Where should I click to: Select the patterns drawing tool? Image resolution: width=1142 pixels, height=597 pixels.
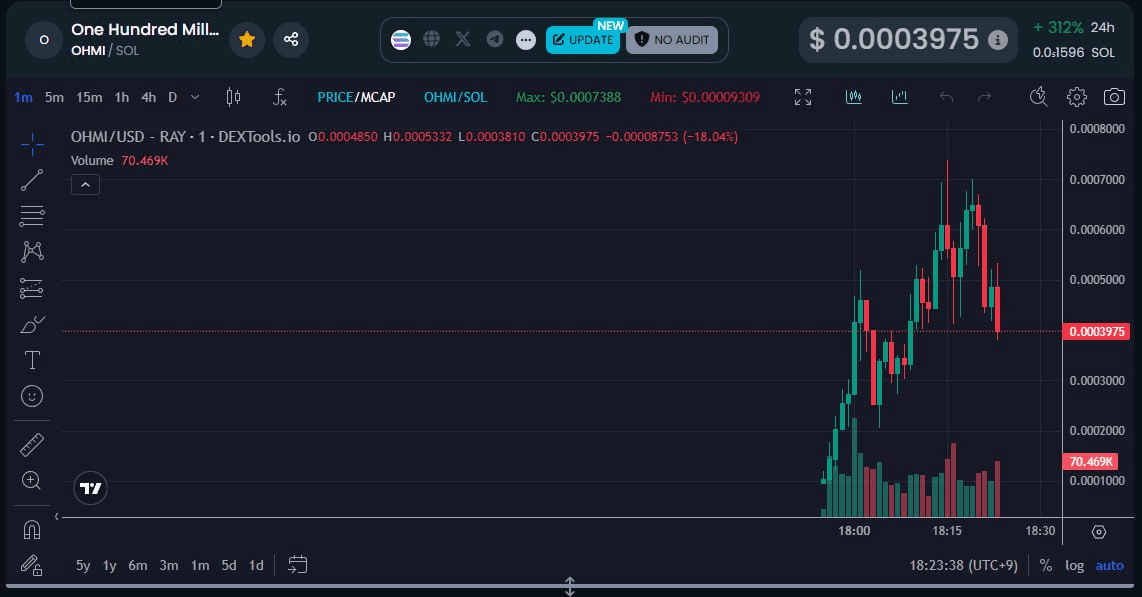pos(32,252)
